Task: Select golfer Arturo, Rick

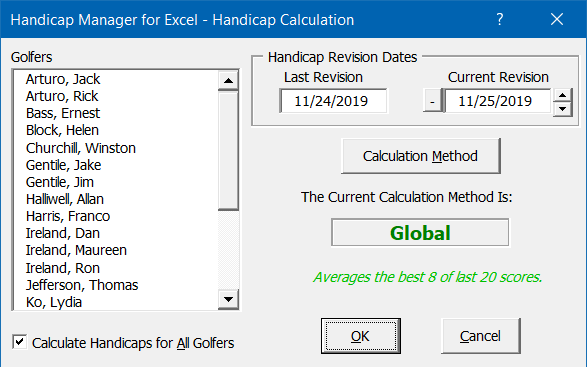Action: [x=116, y=96]
